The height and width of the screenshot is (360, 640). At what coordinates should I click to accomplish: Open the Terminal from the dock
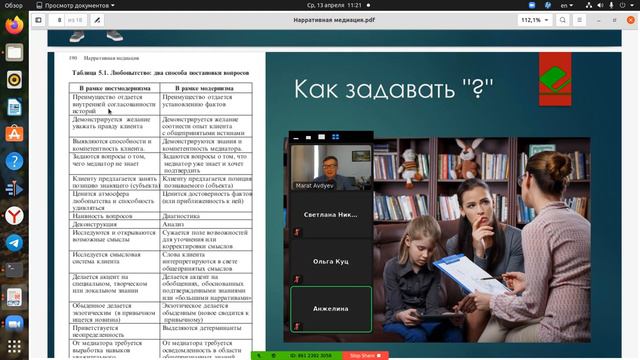(x=14, y=270)
